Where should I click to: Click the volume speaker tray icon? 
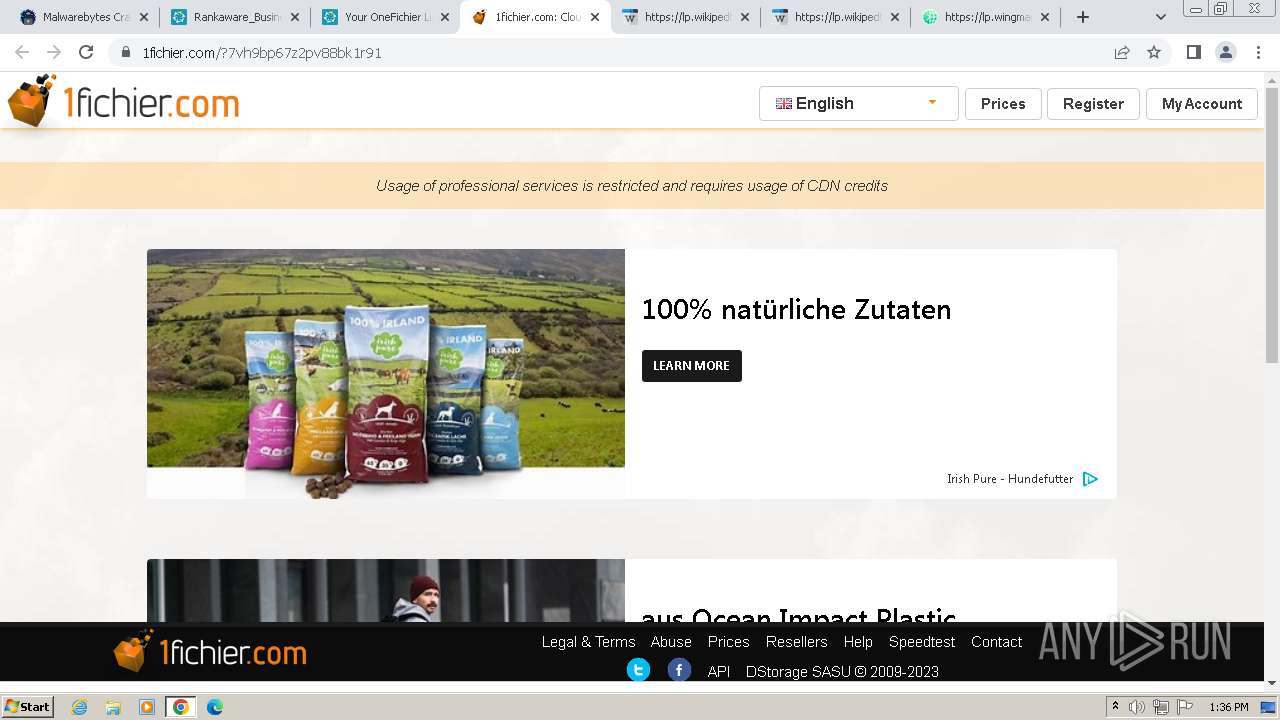(x=1137, y=707)
